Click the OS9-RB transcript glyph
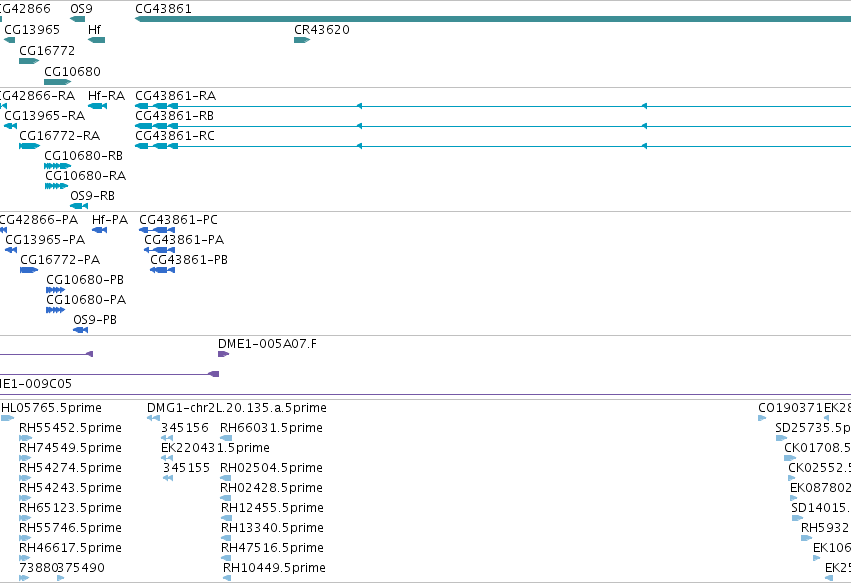Image resolution: width=851 pixels, height=583 pixels. (79, 206)
